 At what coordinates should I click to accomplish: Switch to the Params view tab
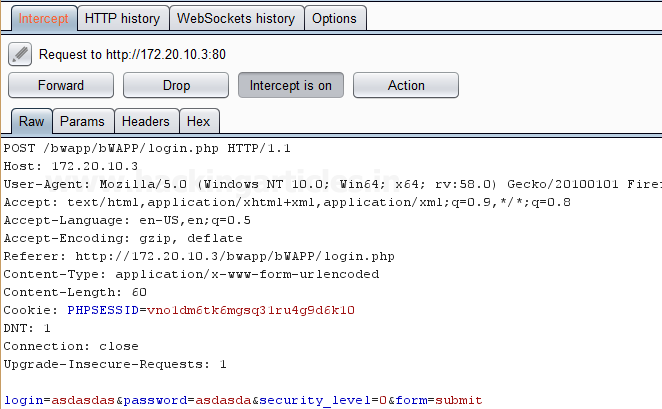tap(82, 121)
